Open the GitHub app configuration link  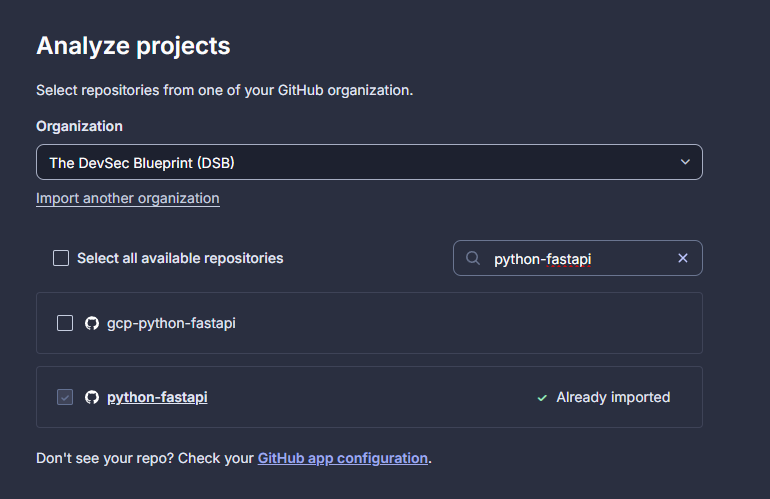tap(342, 458)
